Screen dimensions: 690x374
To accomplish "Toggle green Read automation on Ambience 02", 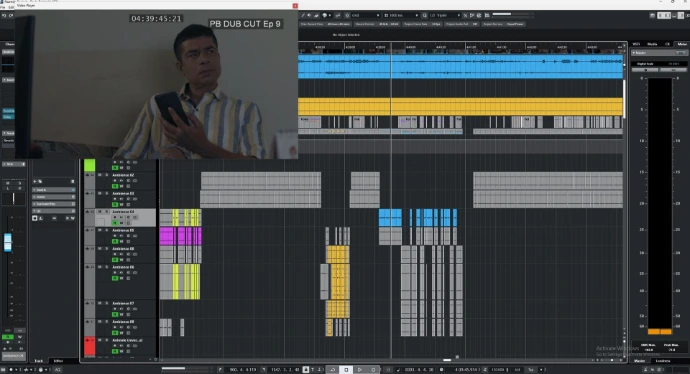I will [x=115, y=186].
